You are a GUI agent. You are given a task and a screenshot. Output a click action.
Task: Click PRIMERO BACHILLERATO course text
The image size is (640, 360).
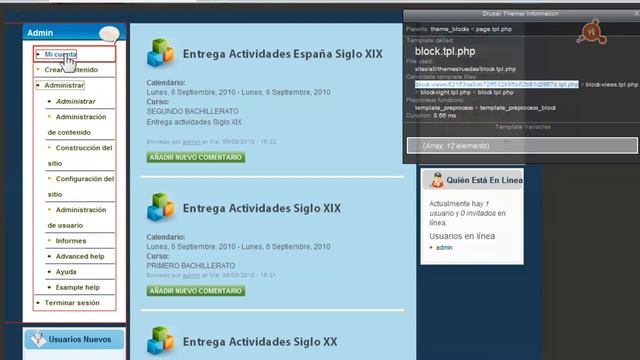click(x=191, y=265)
